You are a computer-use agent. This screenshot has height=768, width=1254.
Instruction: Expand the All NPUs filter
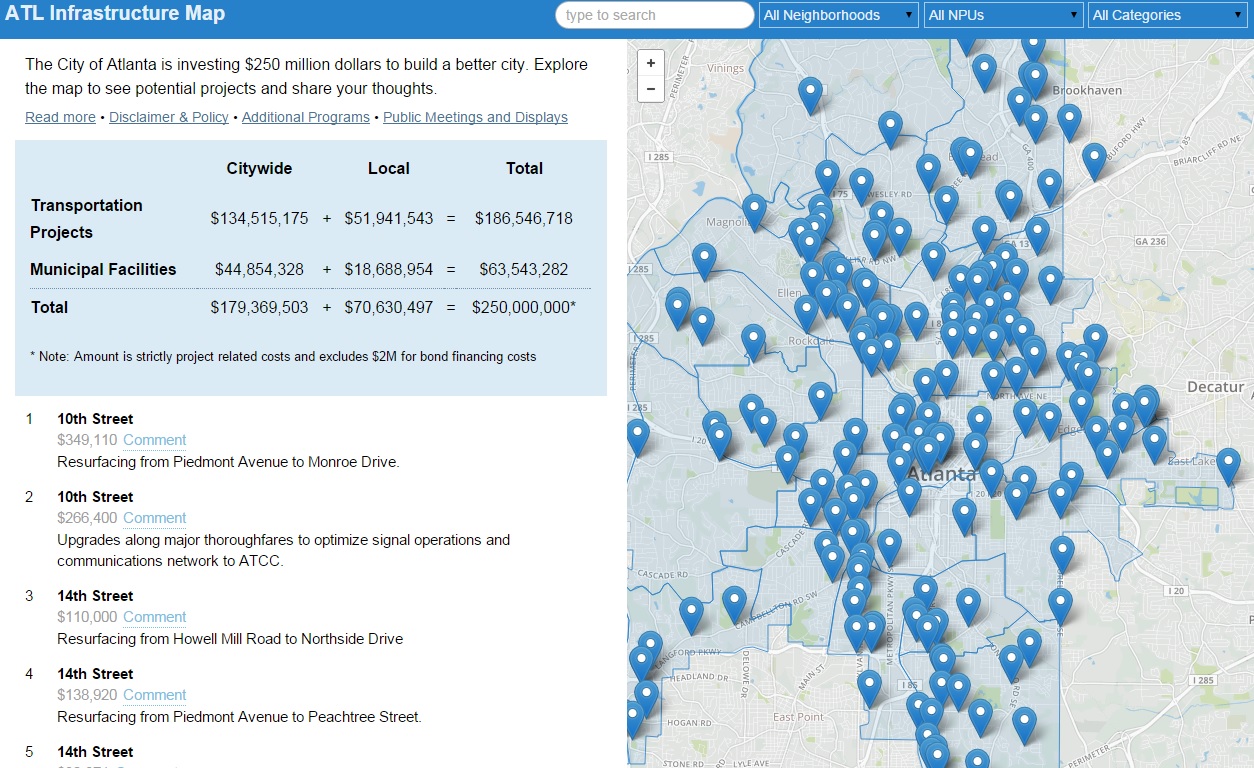(x=1003, y=15)
